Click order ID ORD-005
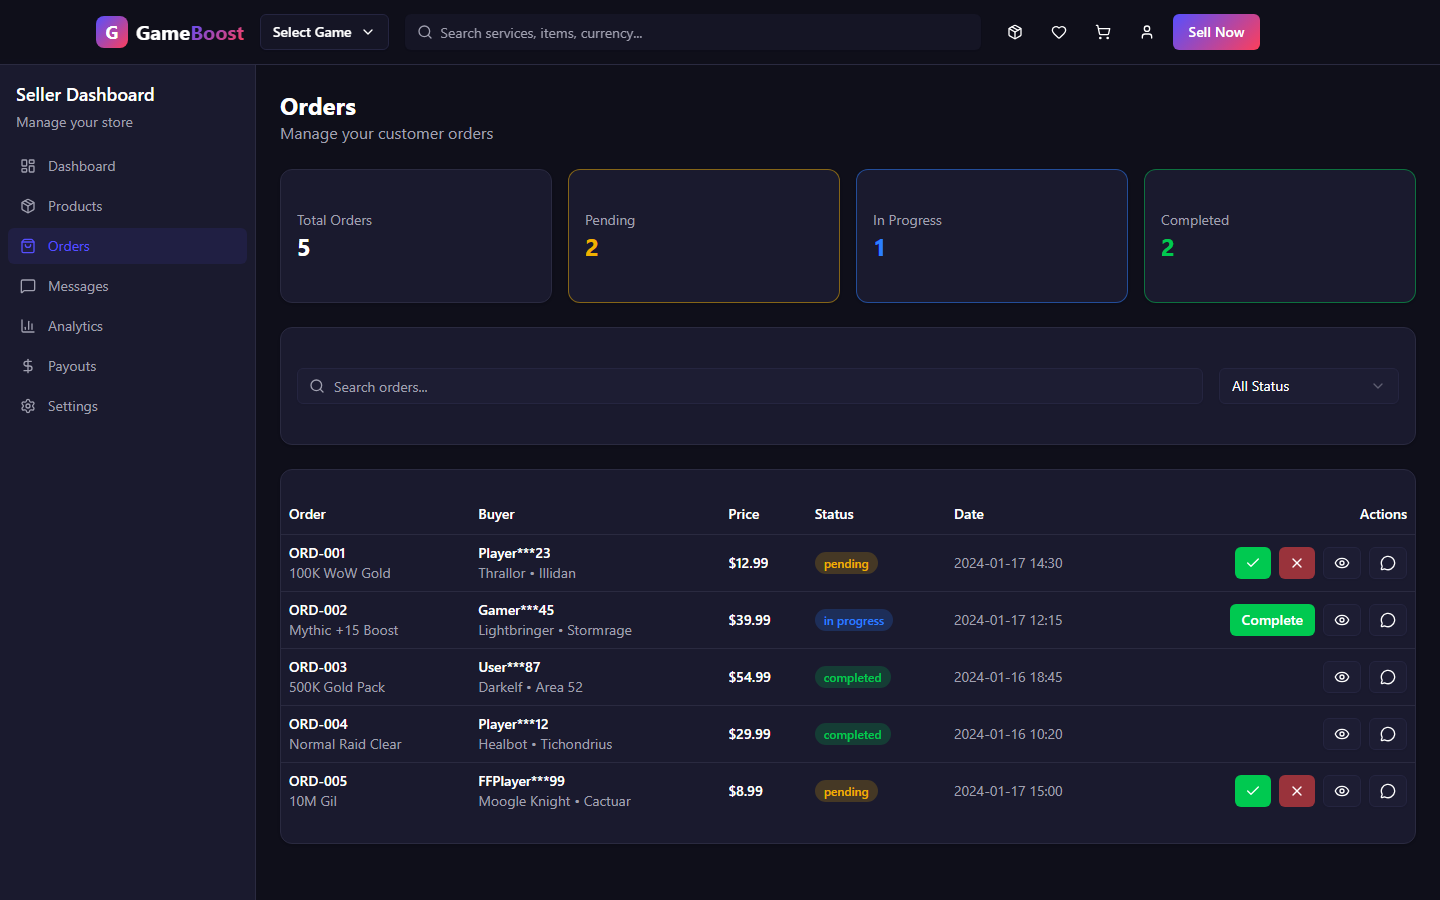The image size is (1440, 900). coord(318,781)
